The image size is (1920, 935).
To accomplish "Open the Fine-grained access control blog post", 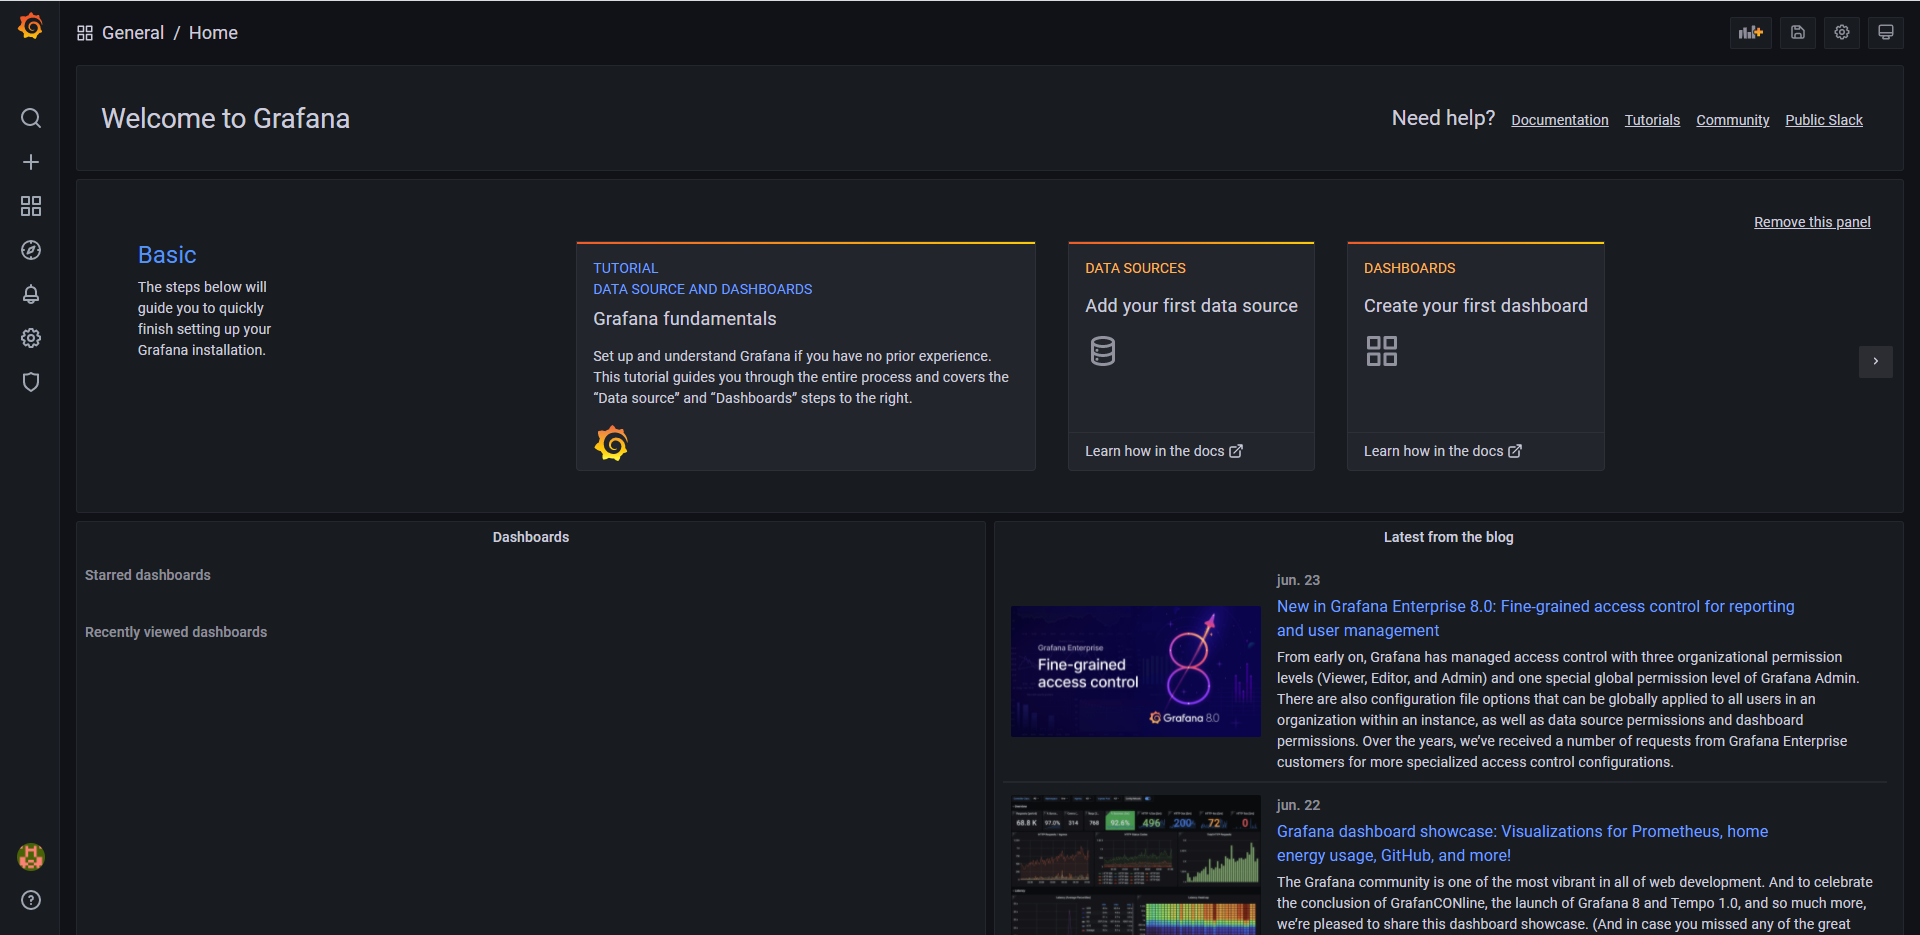I will pos(1535,618).
